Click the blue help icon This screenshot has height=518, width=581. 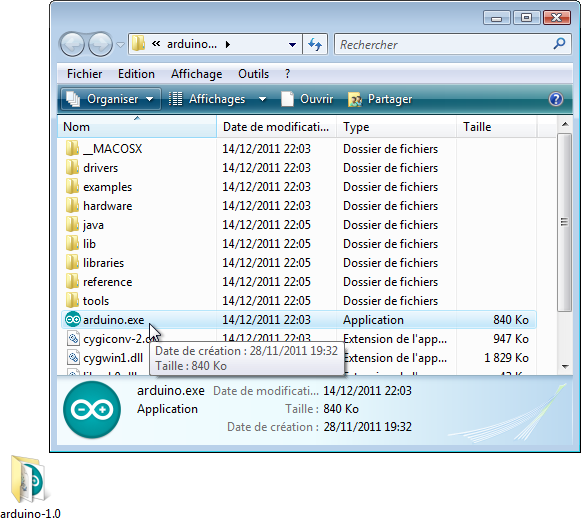point(556,99)
